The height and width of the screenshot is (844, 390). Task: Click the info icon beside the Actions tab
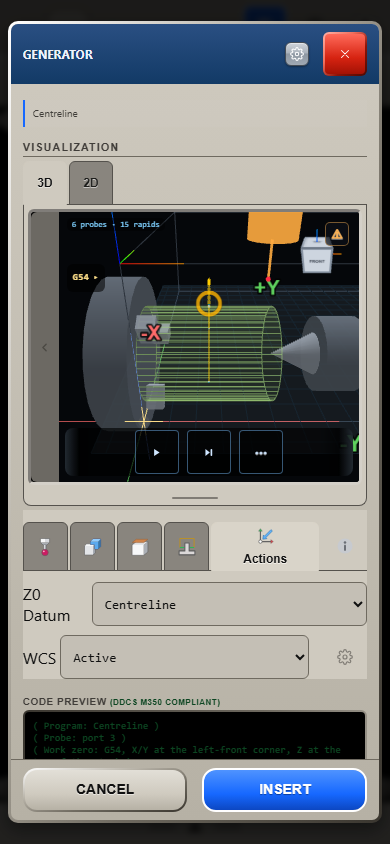point(345,546)
